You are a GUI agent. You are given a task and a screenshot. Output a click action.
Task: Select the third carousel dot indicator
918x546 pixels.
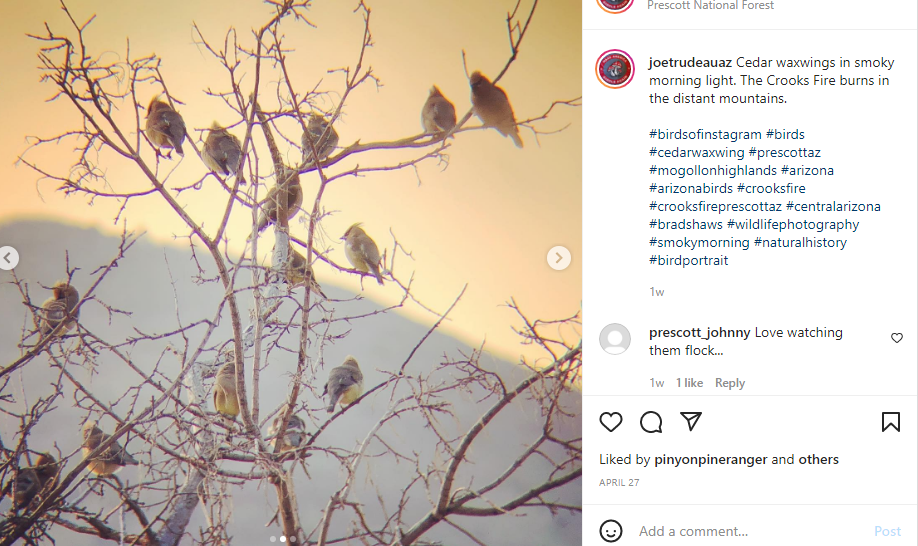tap(293, 539)
